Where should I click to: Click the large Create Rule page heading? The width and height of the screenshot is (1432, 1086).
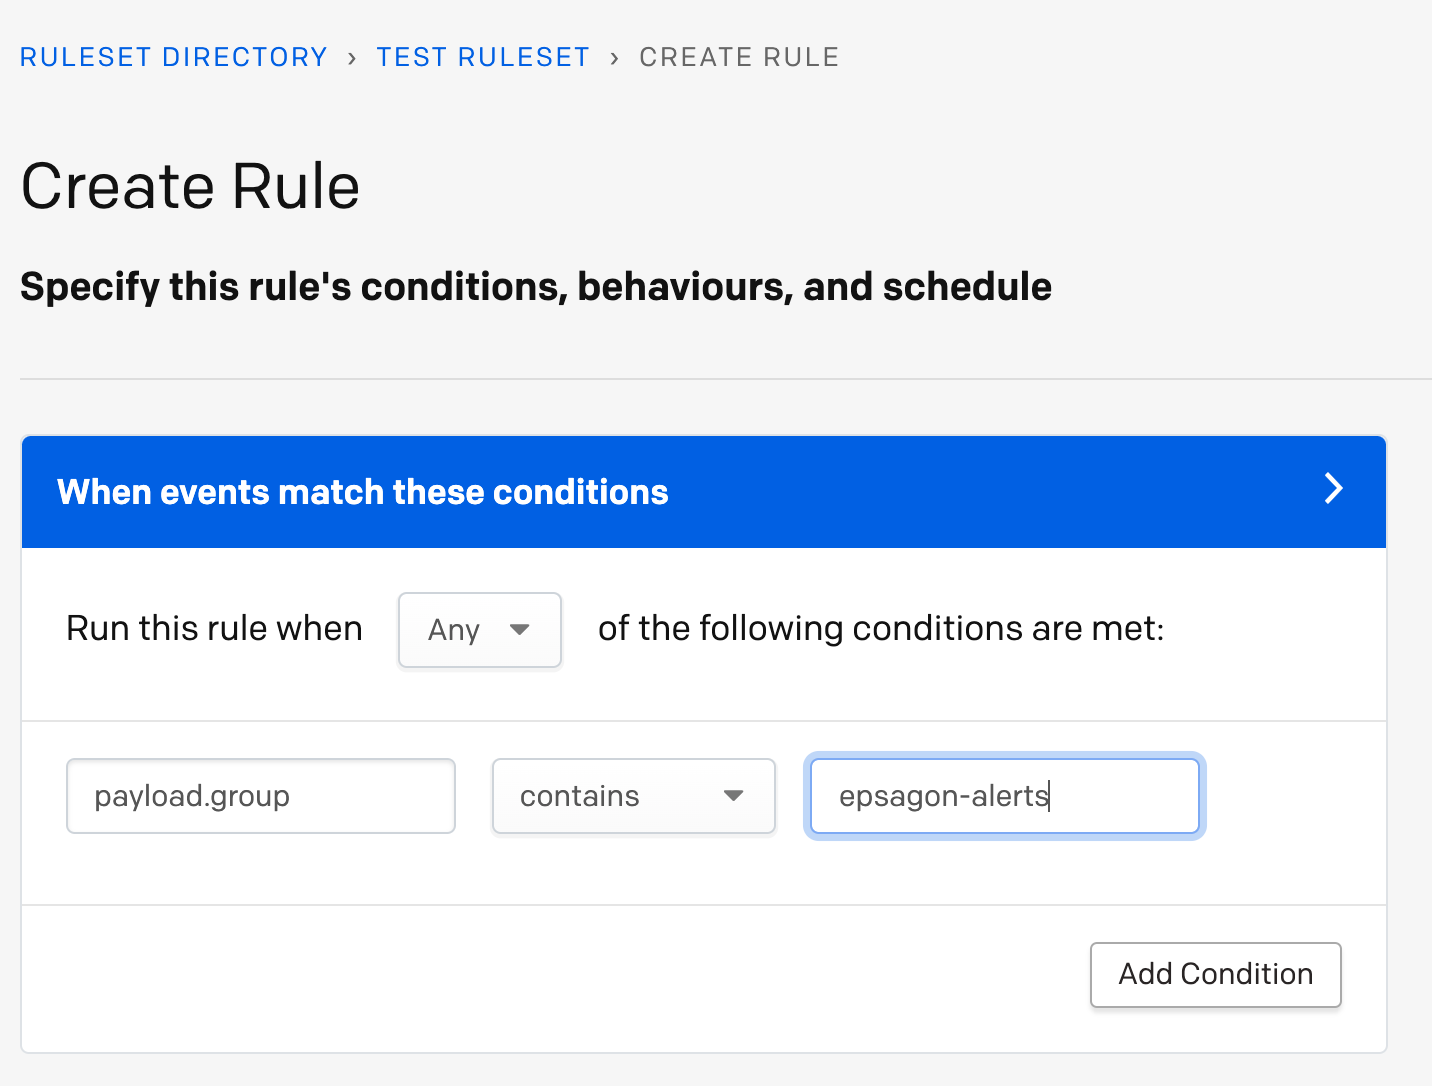pos(190,187)
